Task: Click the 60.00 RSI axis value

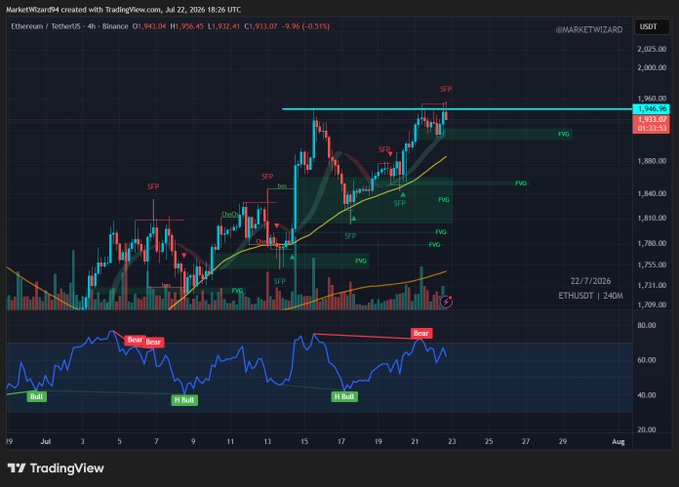Action: [647, 360]
